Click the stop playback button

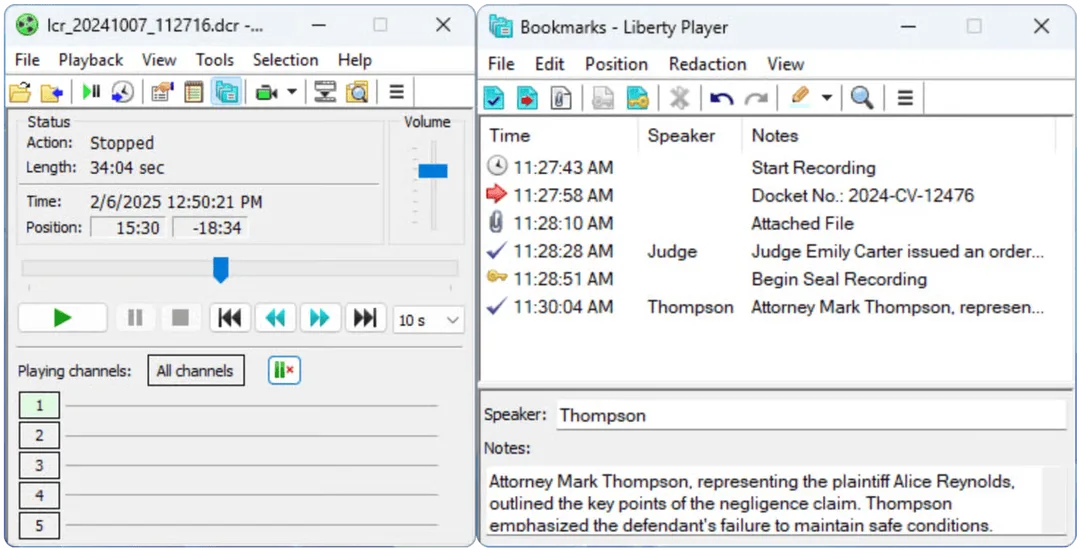(180, 318)
